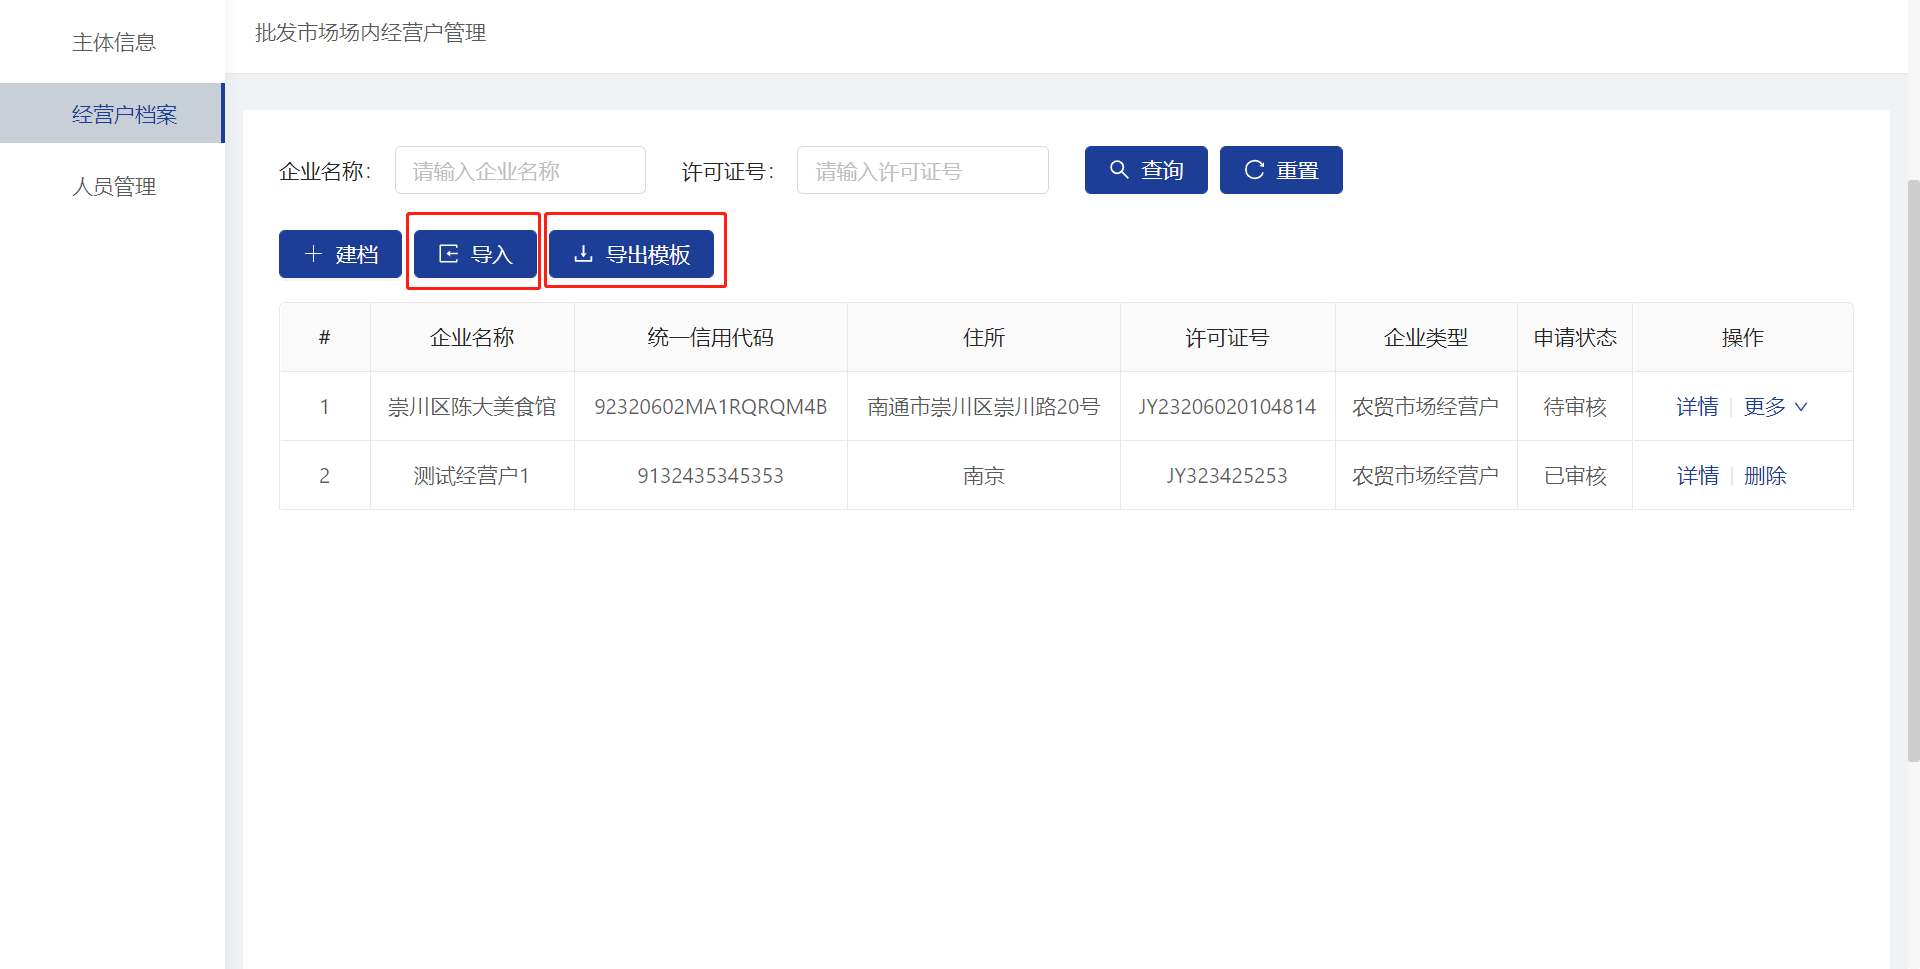The image size is (1920, 969).
Task: Click the 统一信用代码 column header
Action: click(x=710, y=338)
